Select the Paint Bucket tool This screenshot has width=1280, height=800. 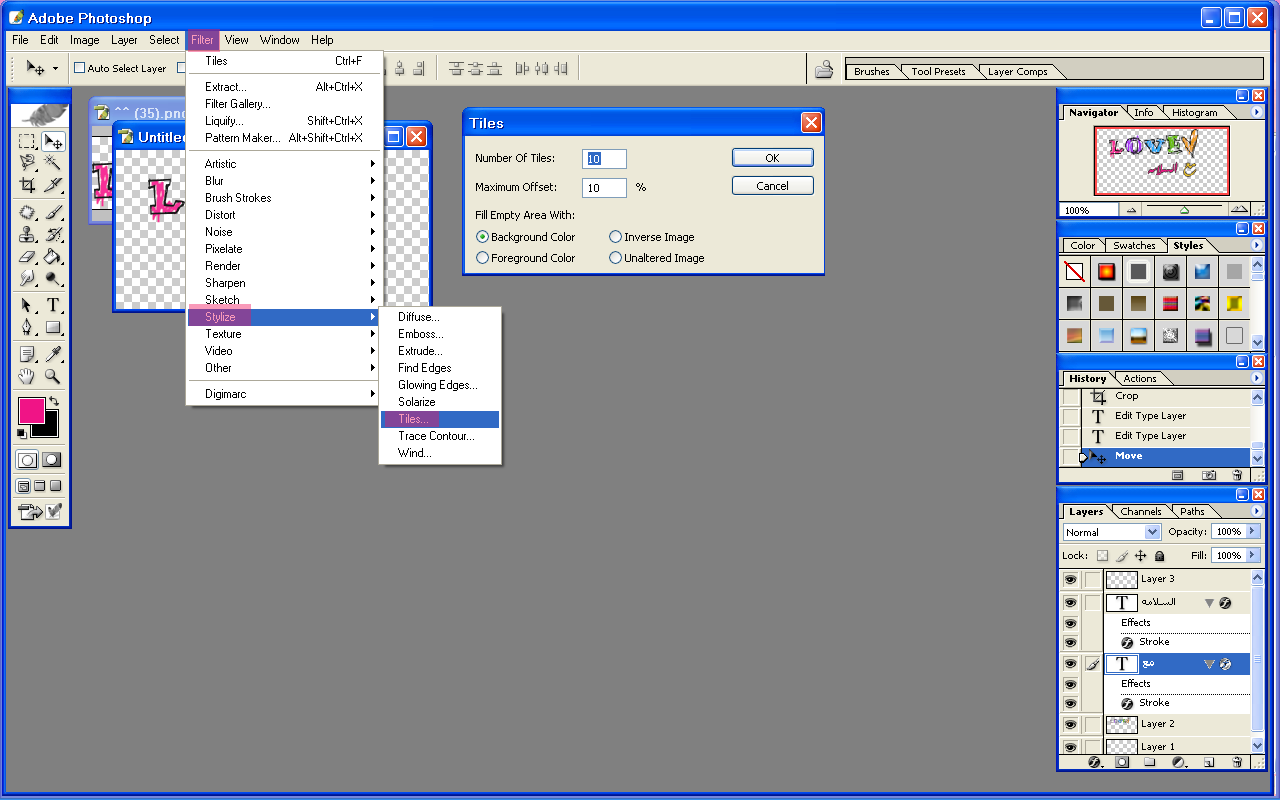point(53,257)
